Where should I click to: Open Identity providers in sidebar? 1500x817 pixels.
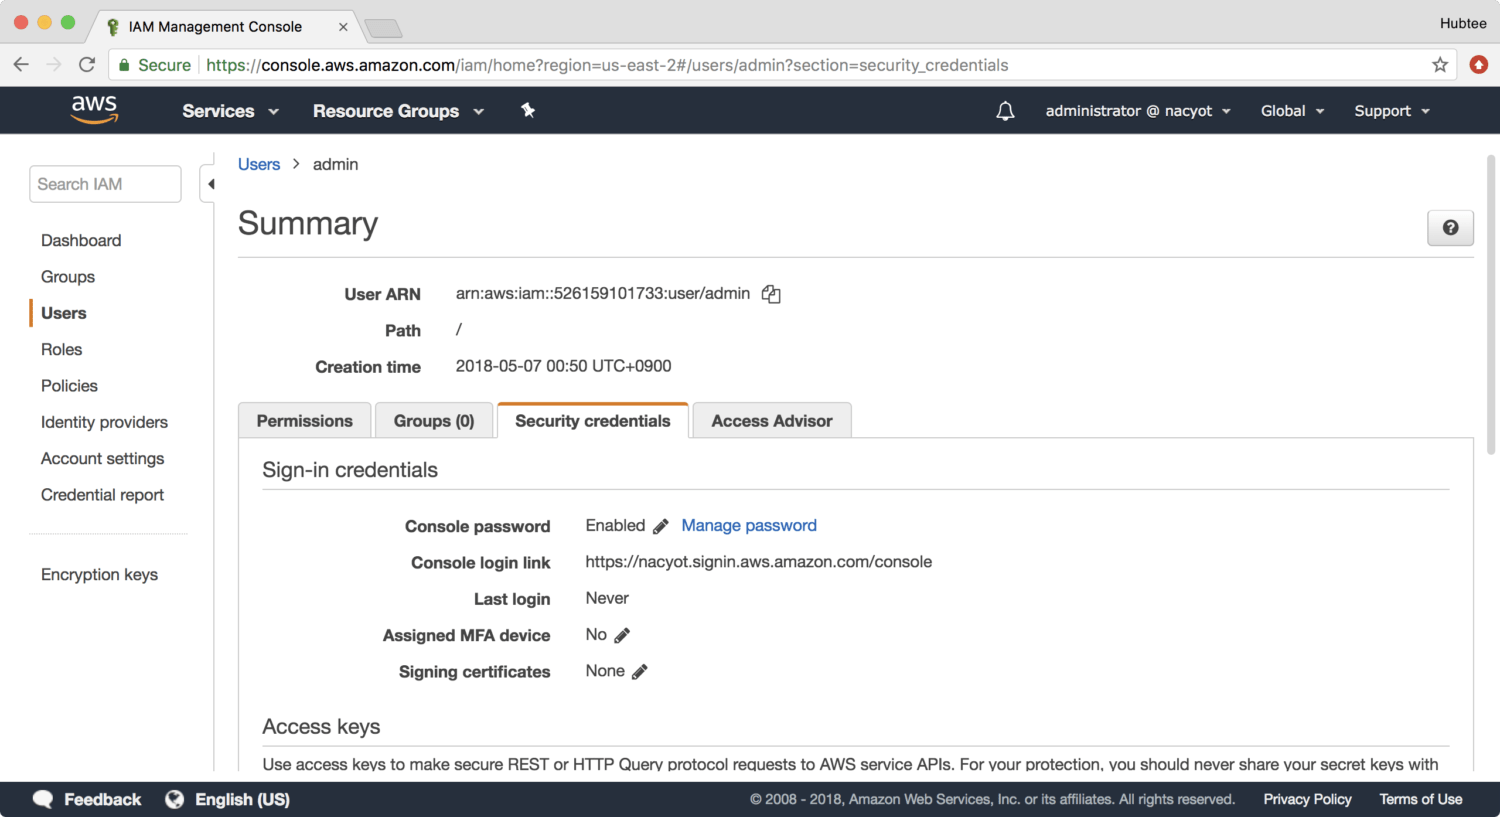tap(105, 422)
